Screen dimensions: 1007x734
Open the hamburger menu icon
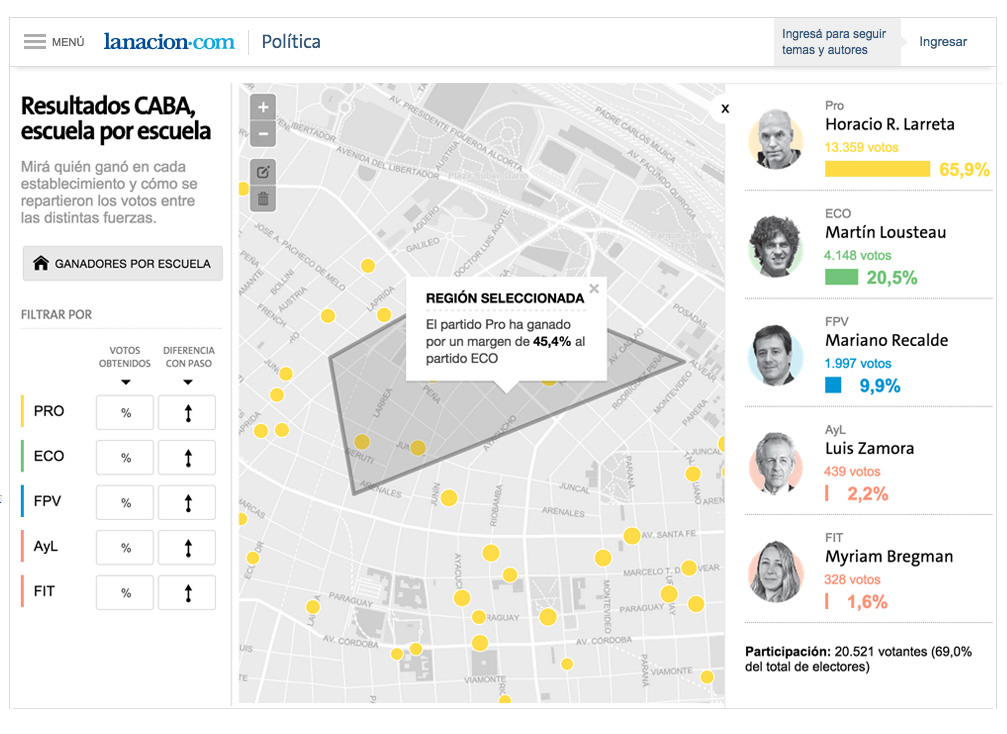point(35,42)
